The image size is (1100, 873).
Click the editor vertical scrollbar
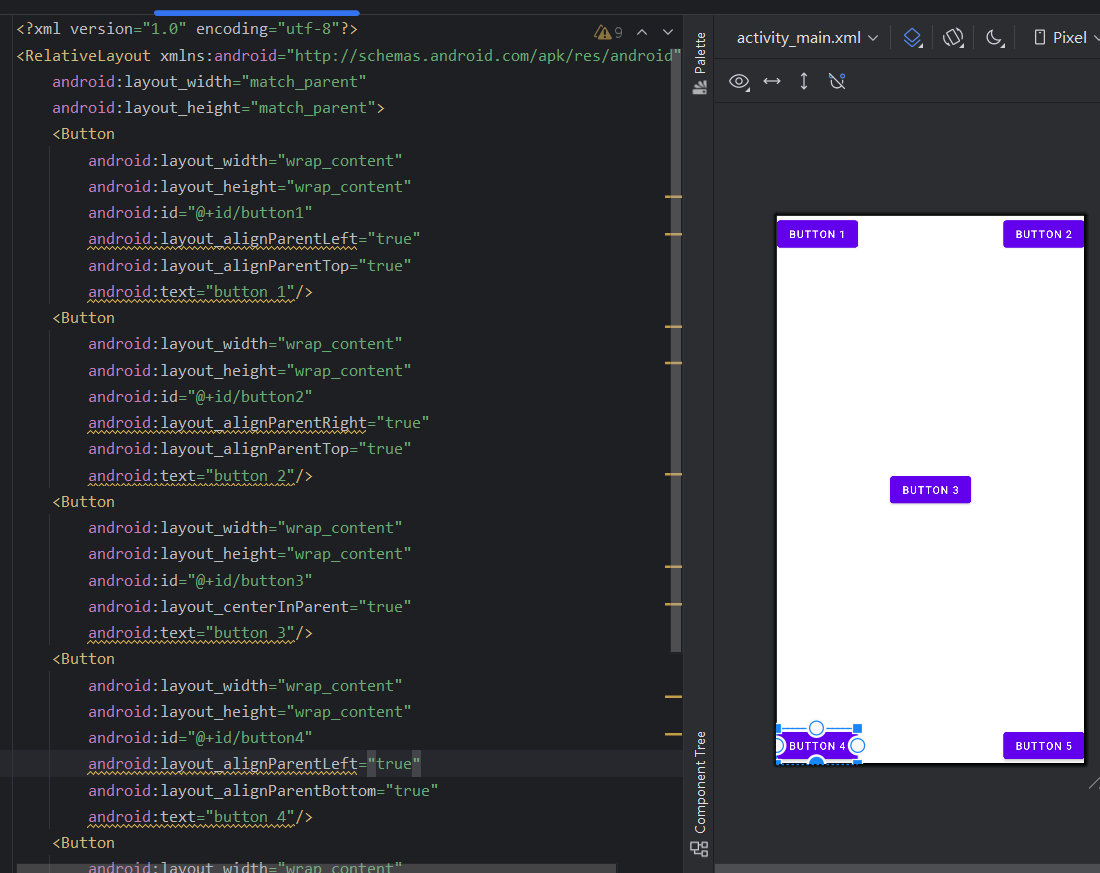coord(676,350)
